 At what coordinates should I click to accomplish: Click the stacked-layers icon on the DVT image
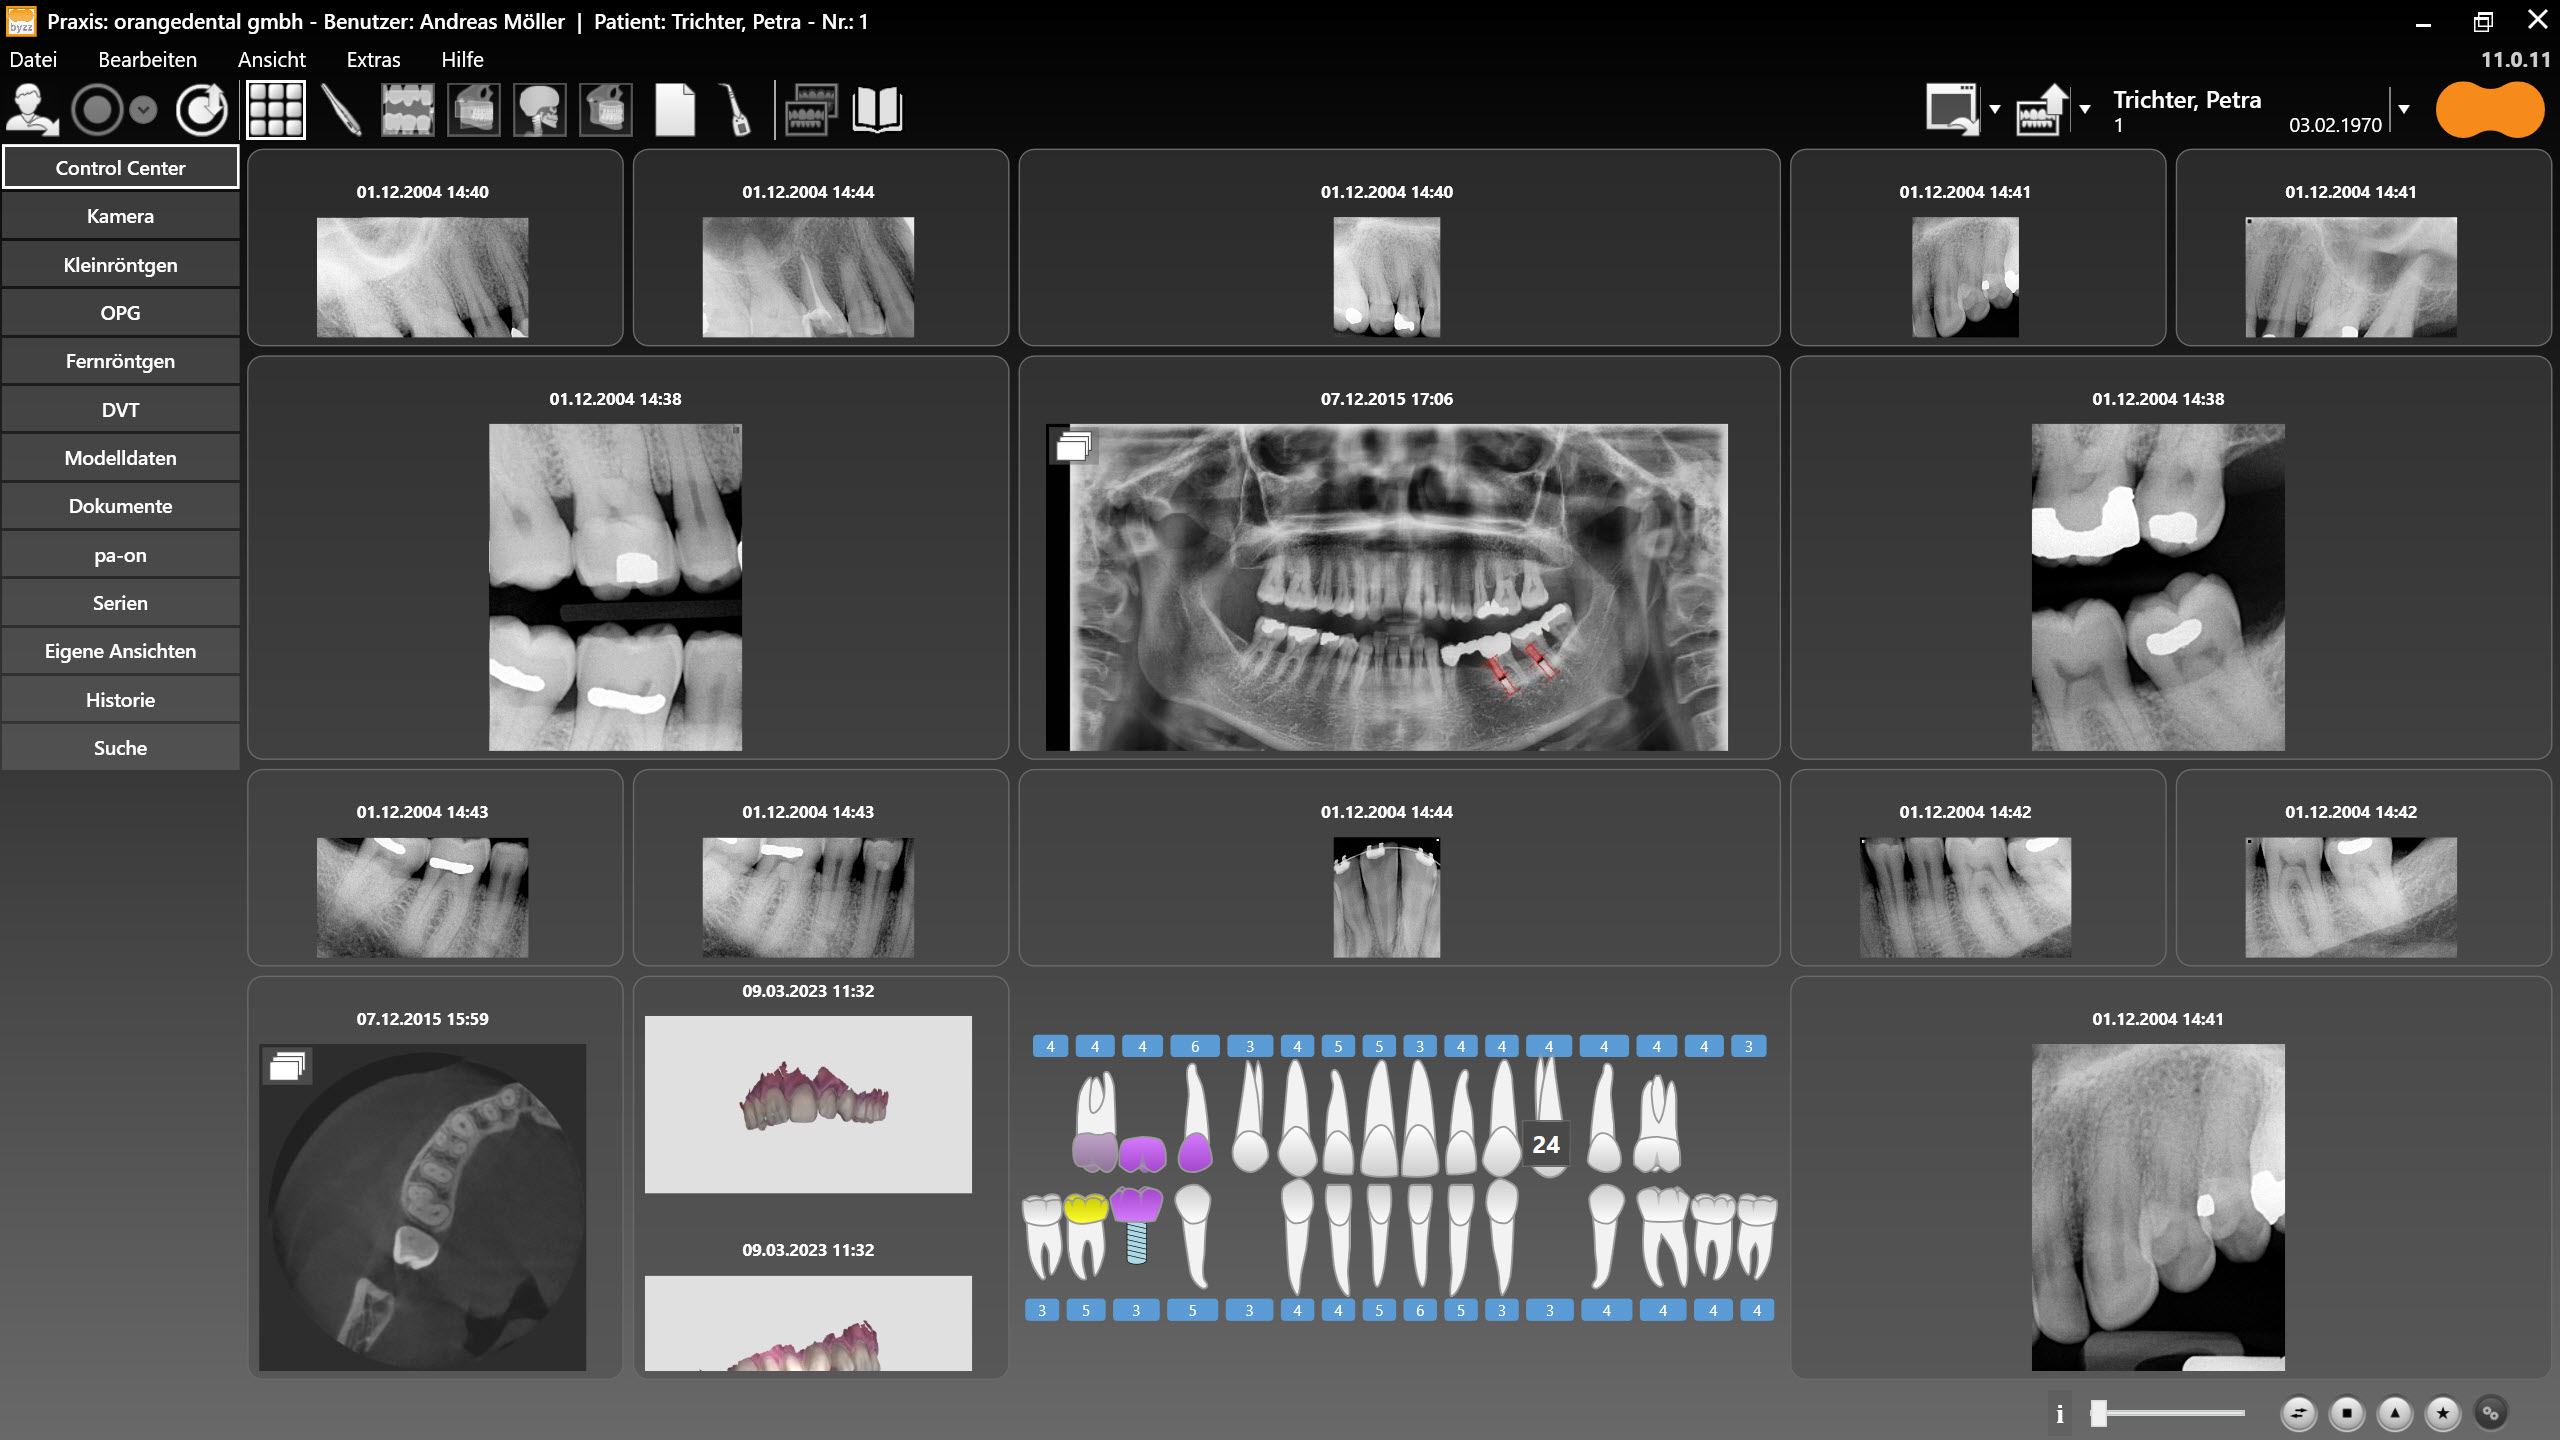(288, 1066)
